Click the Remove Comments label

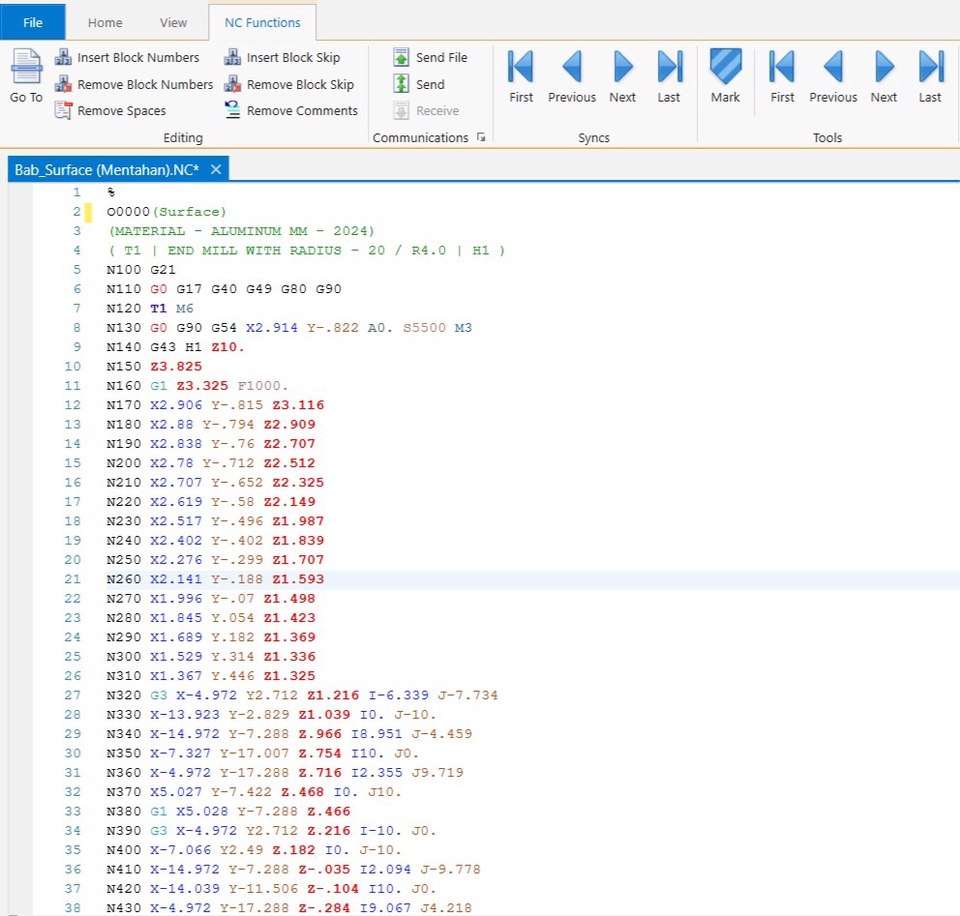302,111
